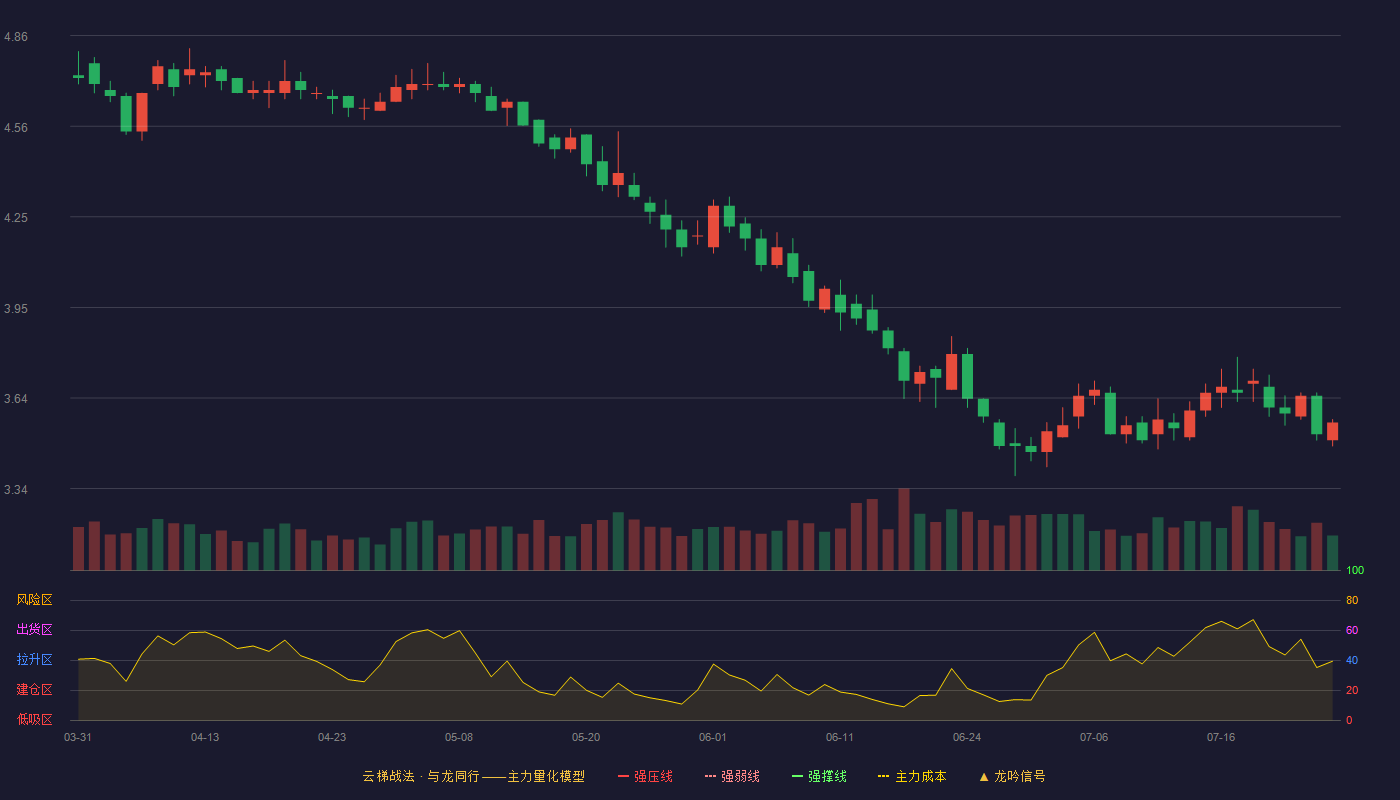
Task: Click the 拉升区 zone label
Action: (34, 660)
